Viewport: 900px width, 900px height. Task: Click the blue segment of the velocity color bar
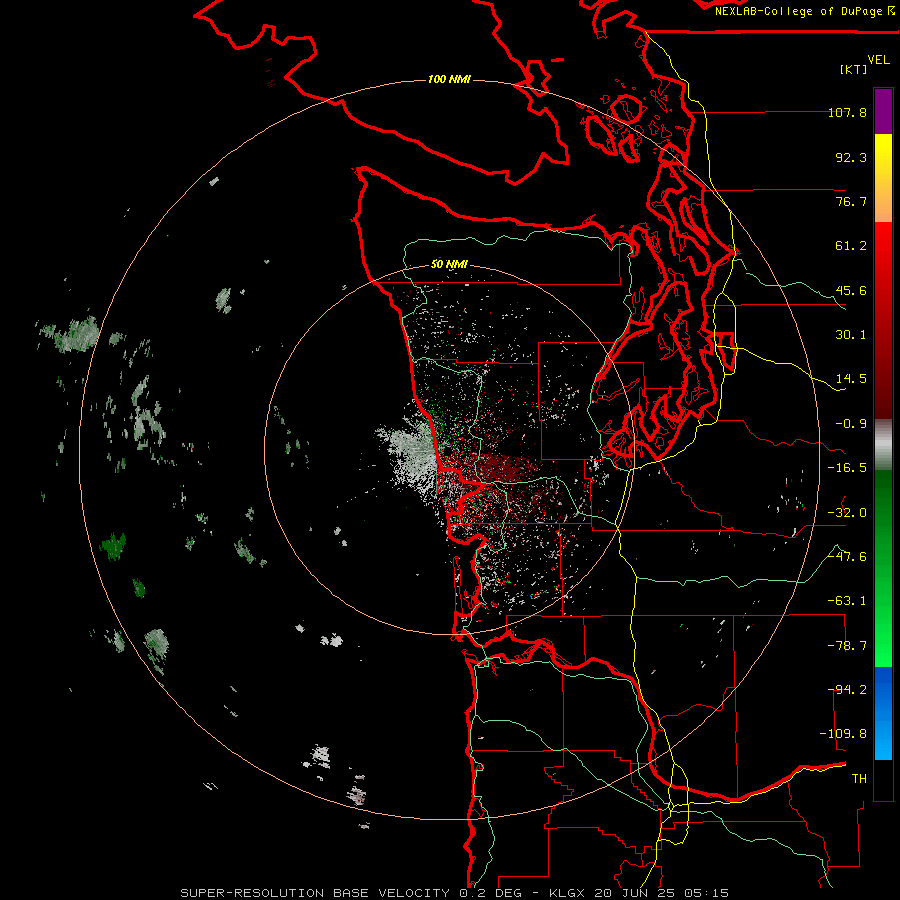(883, 713)
